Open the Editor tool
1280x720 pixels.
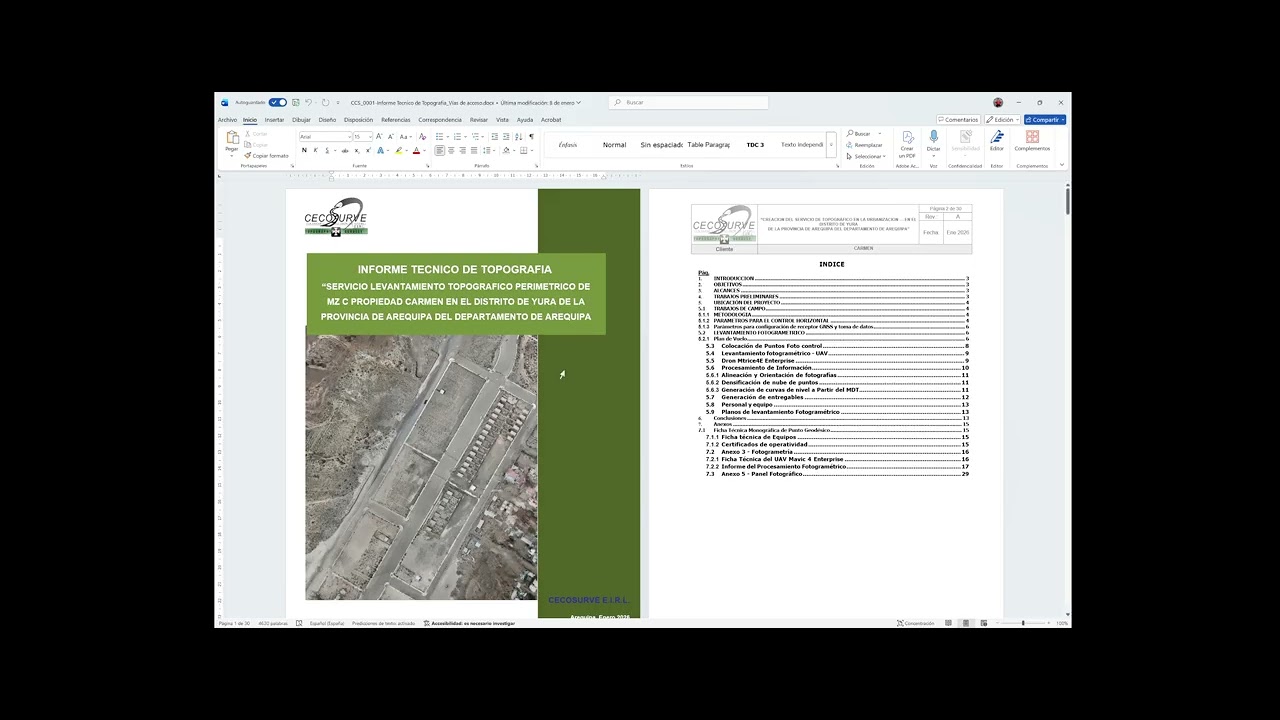point(997,142)
